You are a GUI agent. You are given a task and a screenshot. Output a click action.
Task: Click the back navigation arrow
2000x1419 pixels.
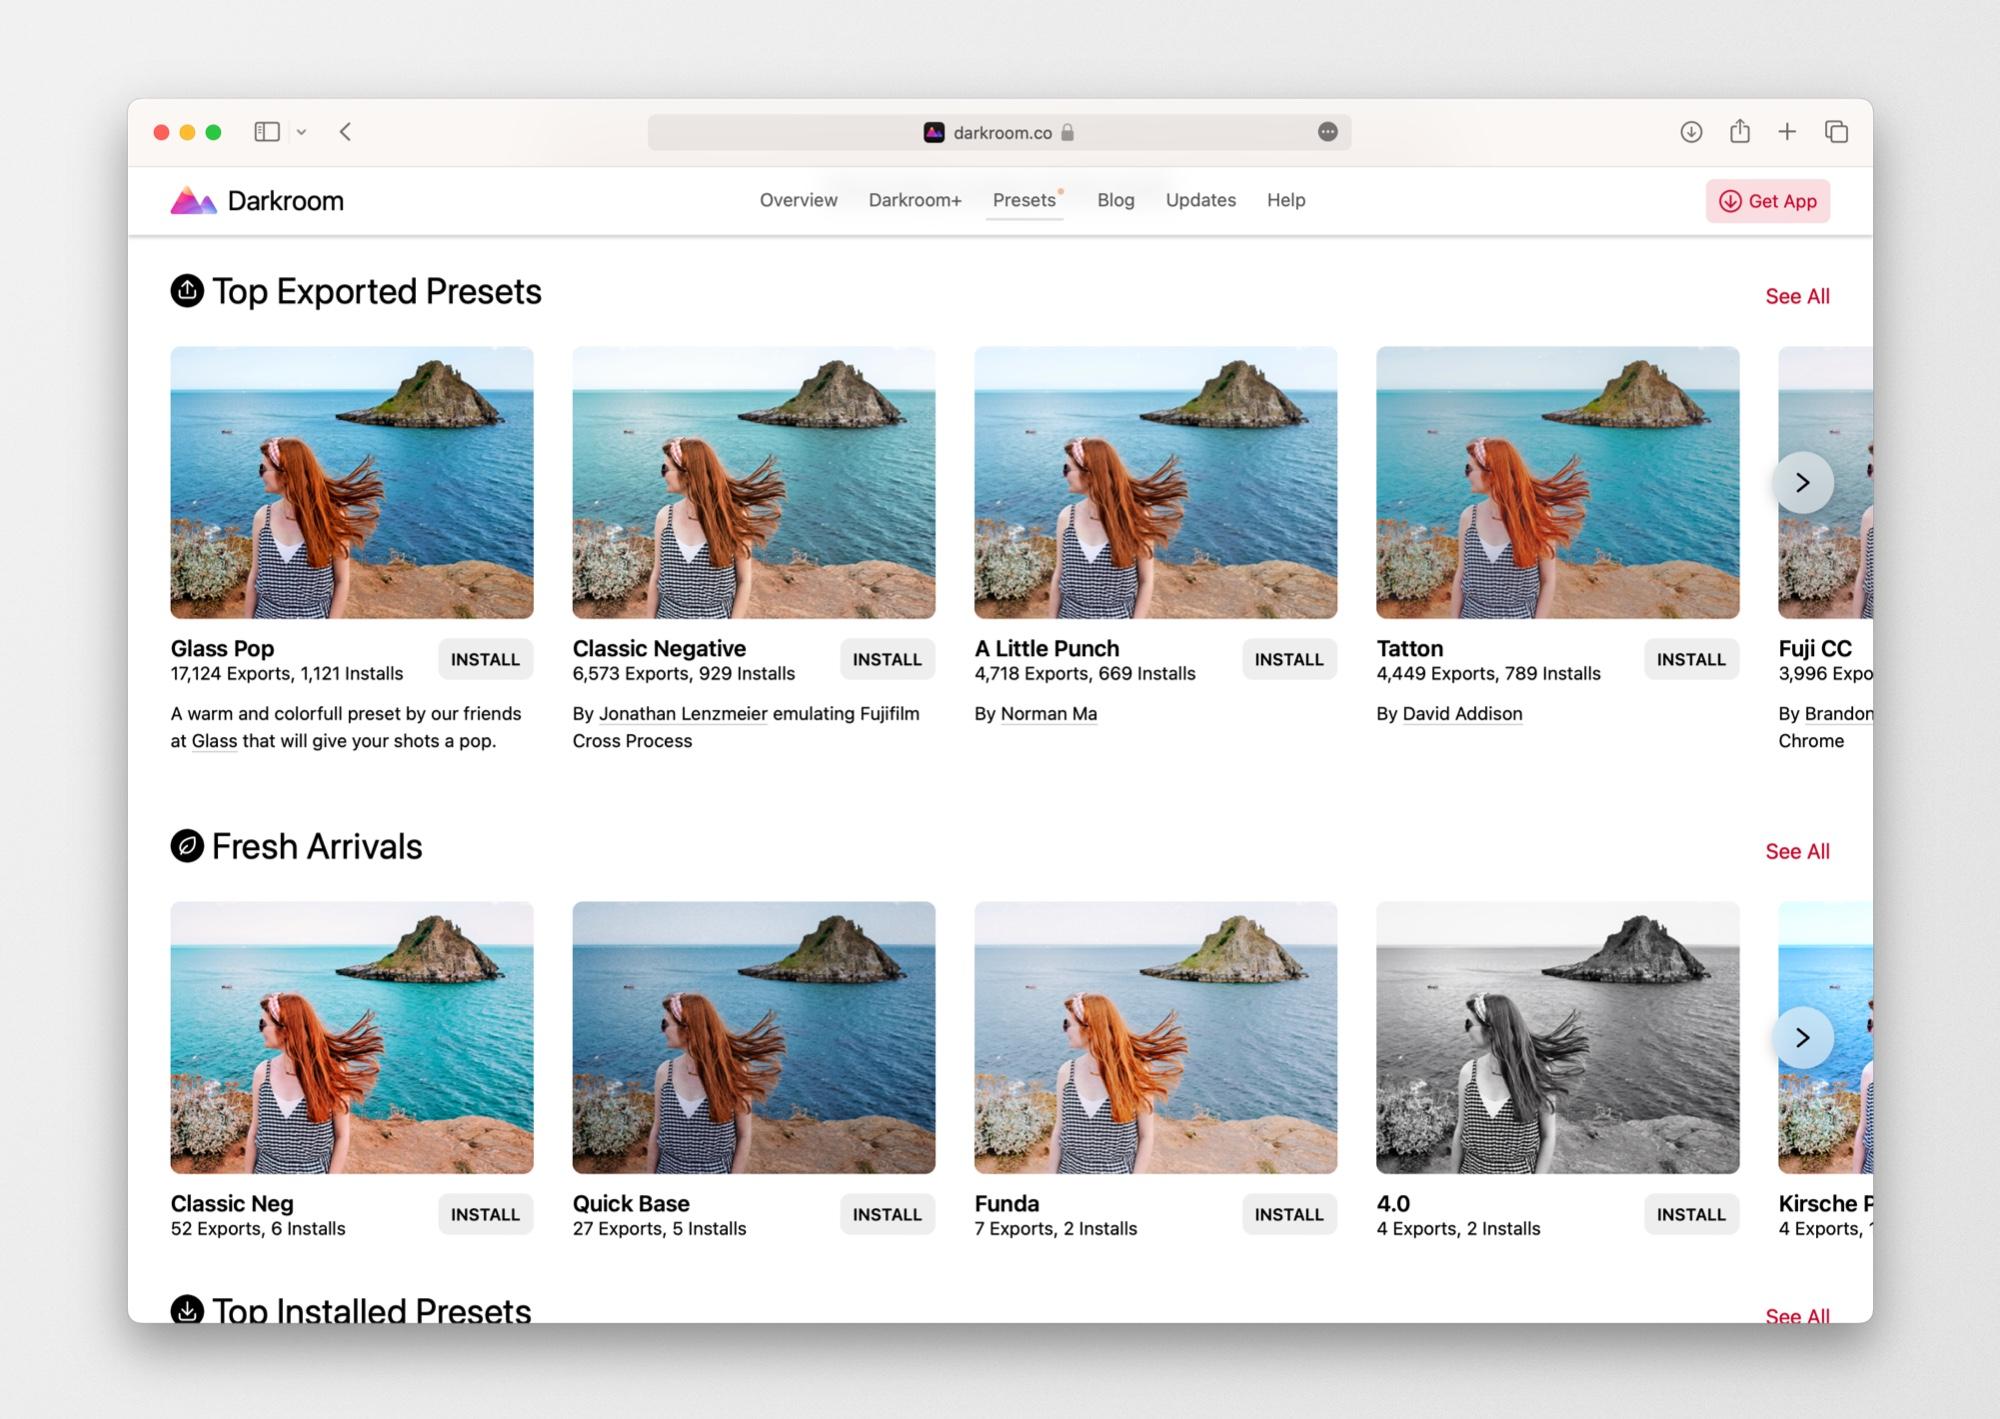pos(344,131)
